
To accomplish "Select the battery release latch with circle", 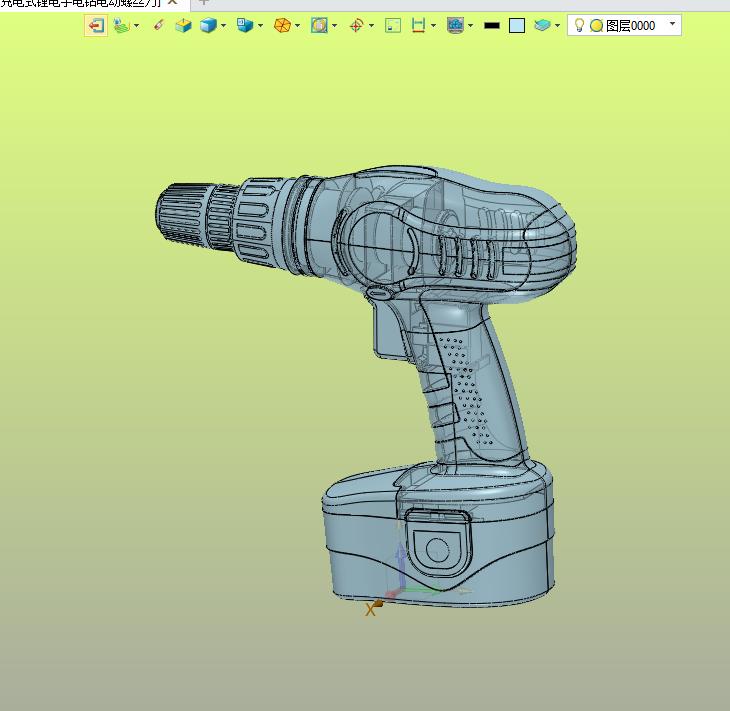I will click(438, 542).
